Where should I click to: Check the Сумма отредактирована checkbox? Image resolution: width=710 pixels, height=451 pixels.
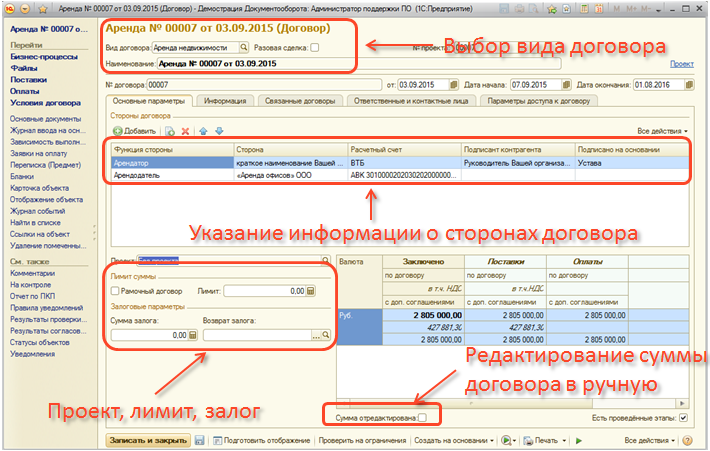pyautogui.click(x=421, y=417)
